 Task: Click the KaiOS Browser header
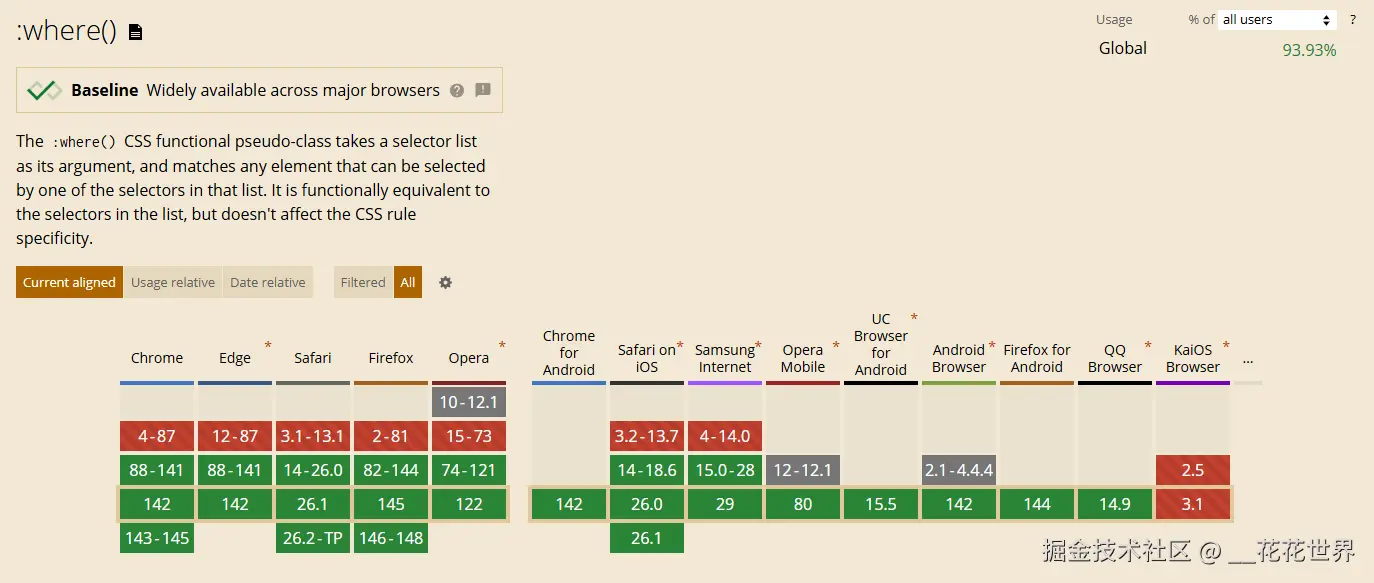click(1193, 358)
